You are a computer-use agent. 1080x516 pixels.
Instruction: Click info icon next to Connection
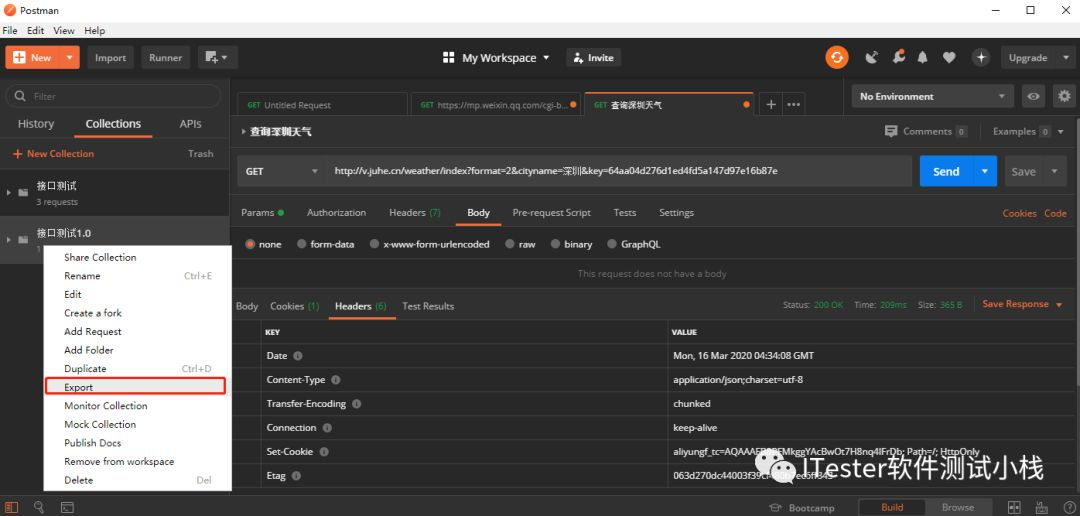pos(327,428)
